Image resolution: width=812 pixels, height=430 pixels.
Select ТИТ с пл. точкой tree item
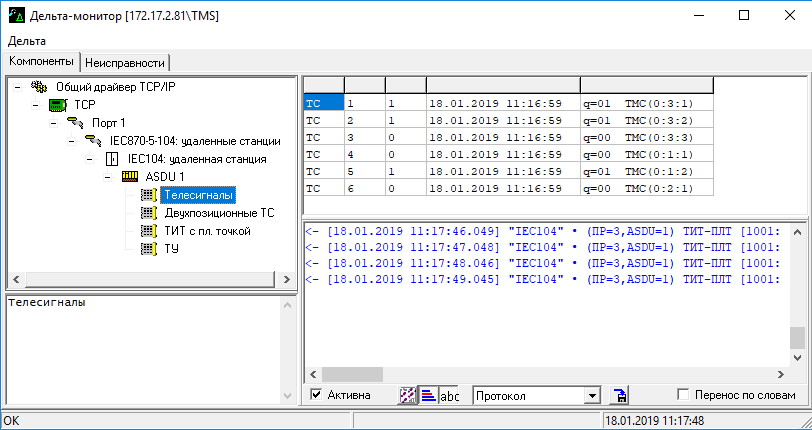[x=207, y=231]
